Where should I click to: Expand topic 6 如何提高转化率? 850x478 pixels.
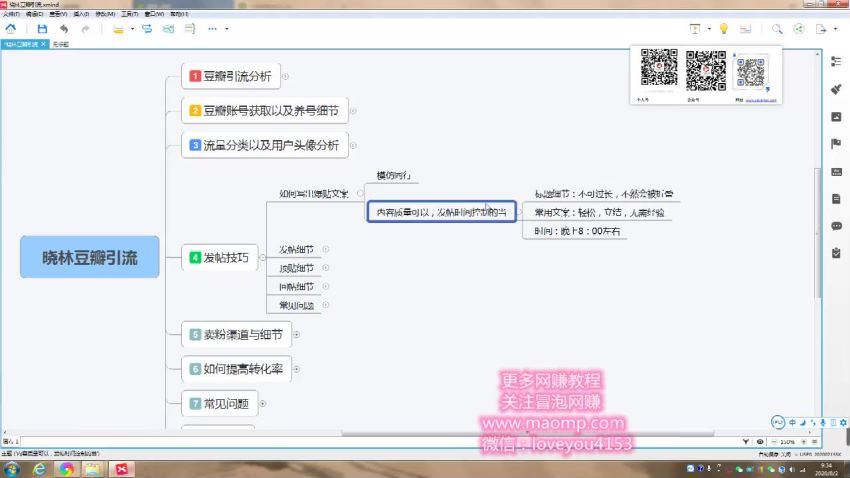point(297,369)
